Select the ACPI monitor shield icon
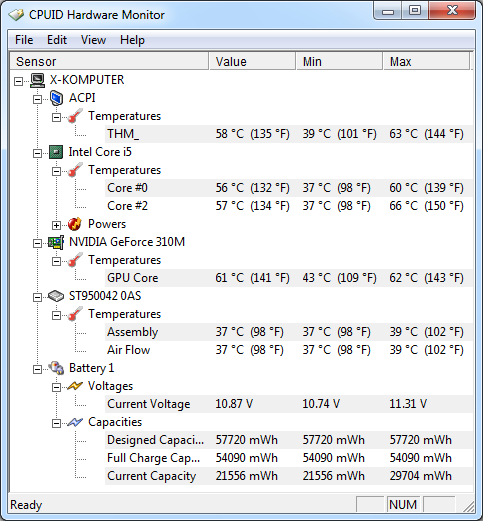Screen dimensions: 483x521 [56, 98]
